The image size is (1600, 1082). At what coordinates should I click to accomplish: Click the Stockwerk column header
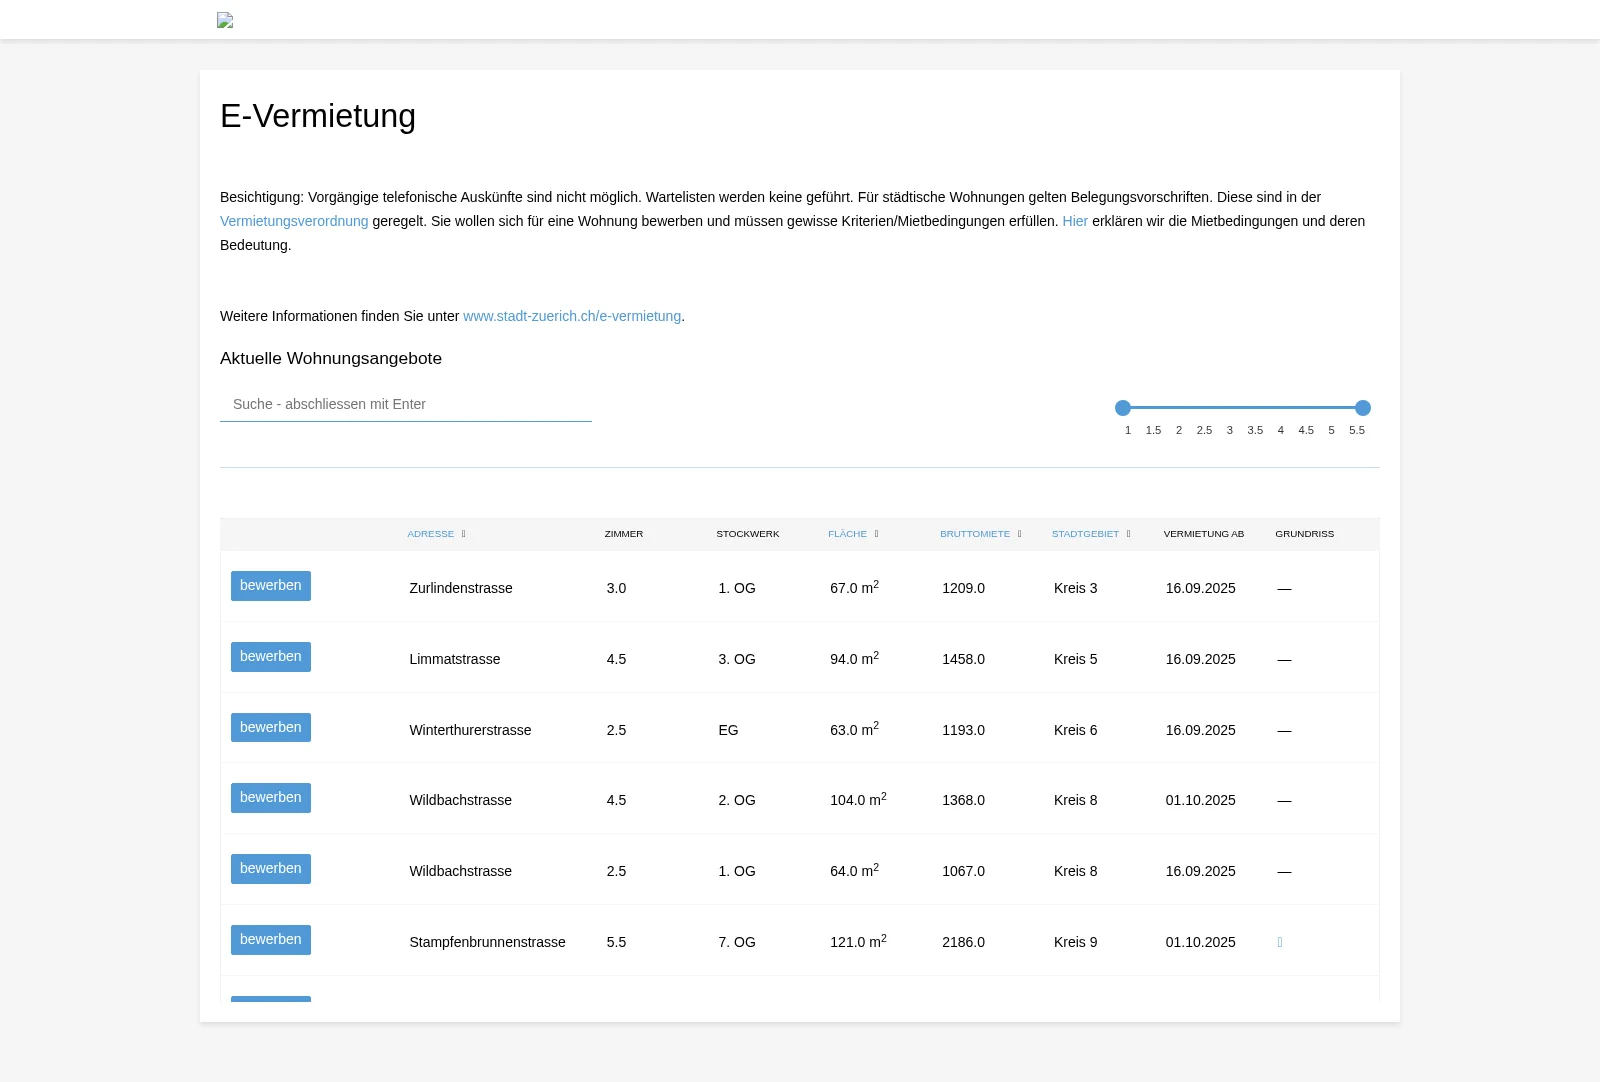point(748,534)
